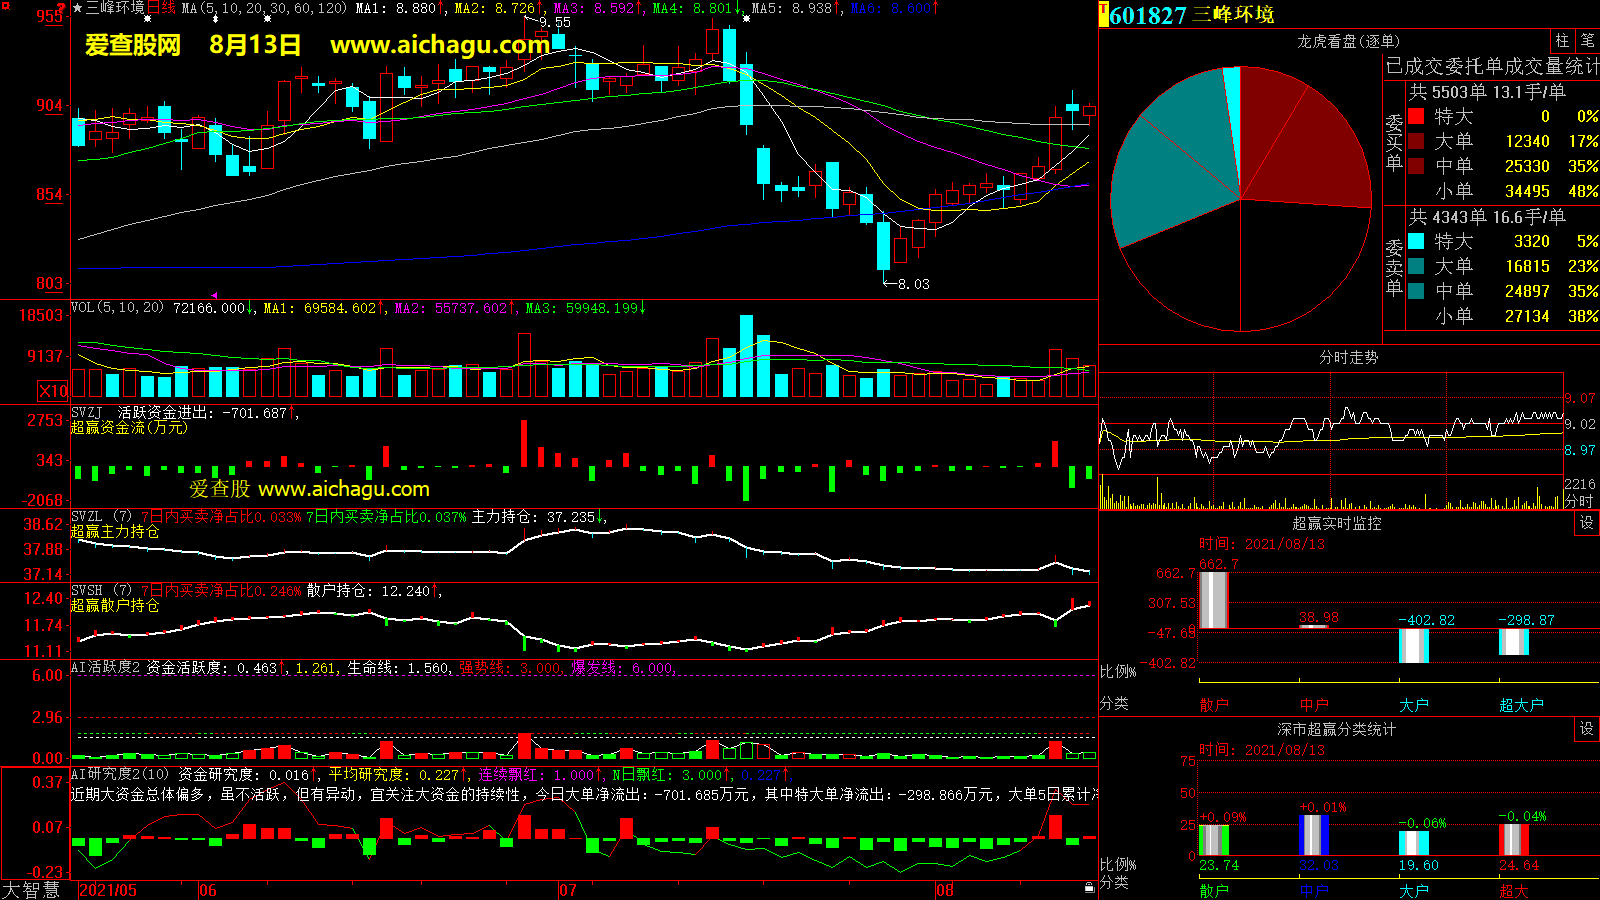Open the 日线 period selector
Screen dimensions: 1600x900
point(161,8)
